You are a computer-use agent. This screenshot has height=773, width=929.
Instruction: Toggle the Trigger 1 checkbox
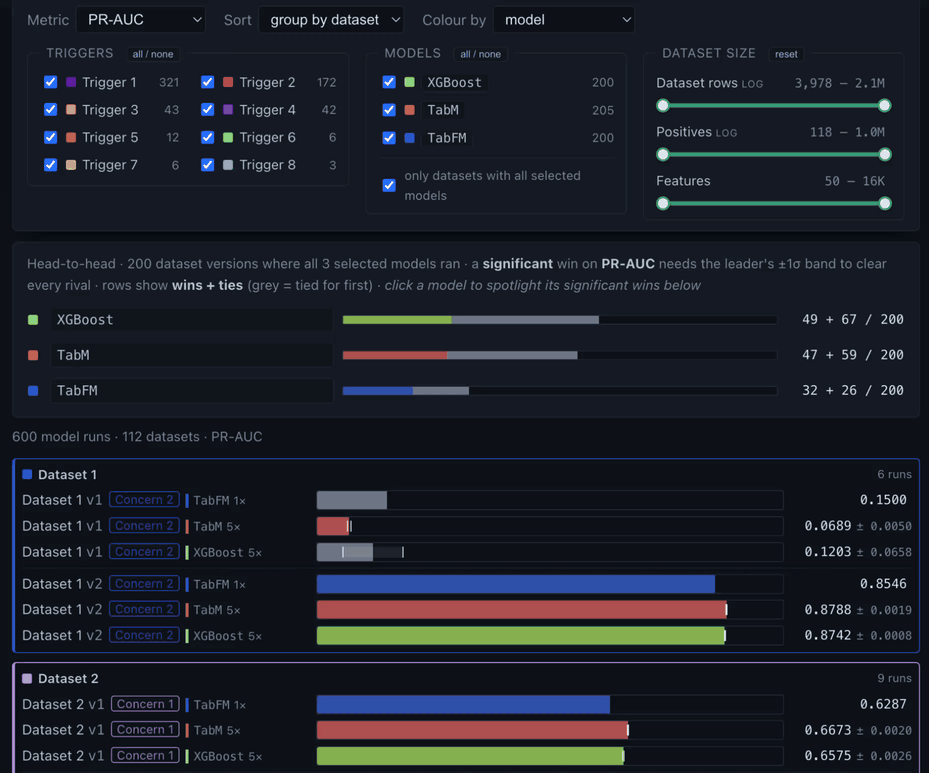click(x=51, y=82)
